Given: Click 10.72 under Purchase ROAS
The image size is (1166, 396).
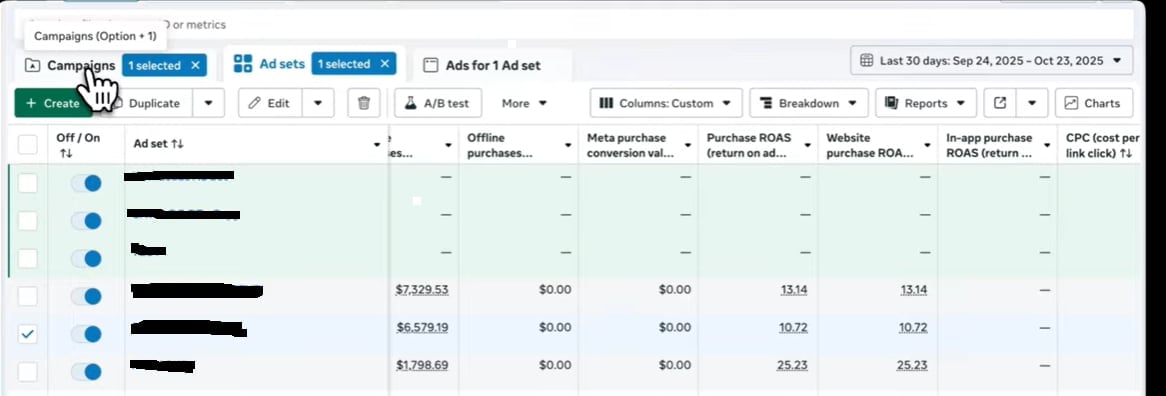Looking at the screenshot, I should coord(793,327).
